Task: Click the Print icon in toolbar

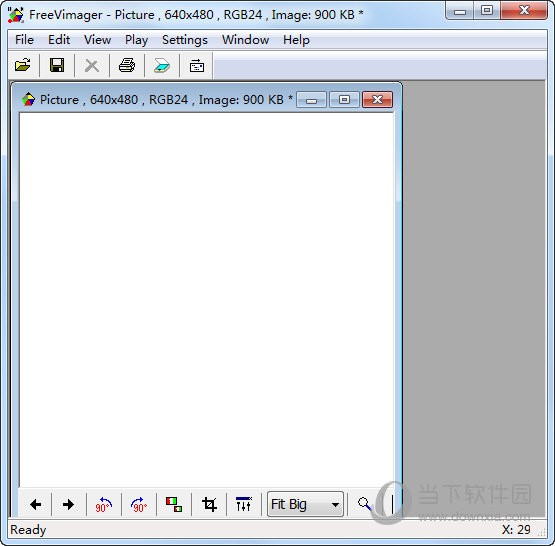Action: tap(127, 65)
